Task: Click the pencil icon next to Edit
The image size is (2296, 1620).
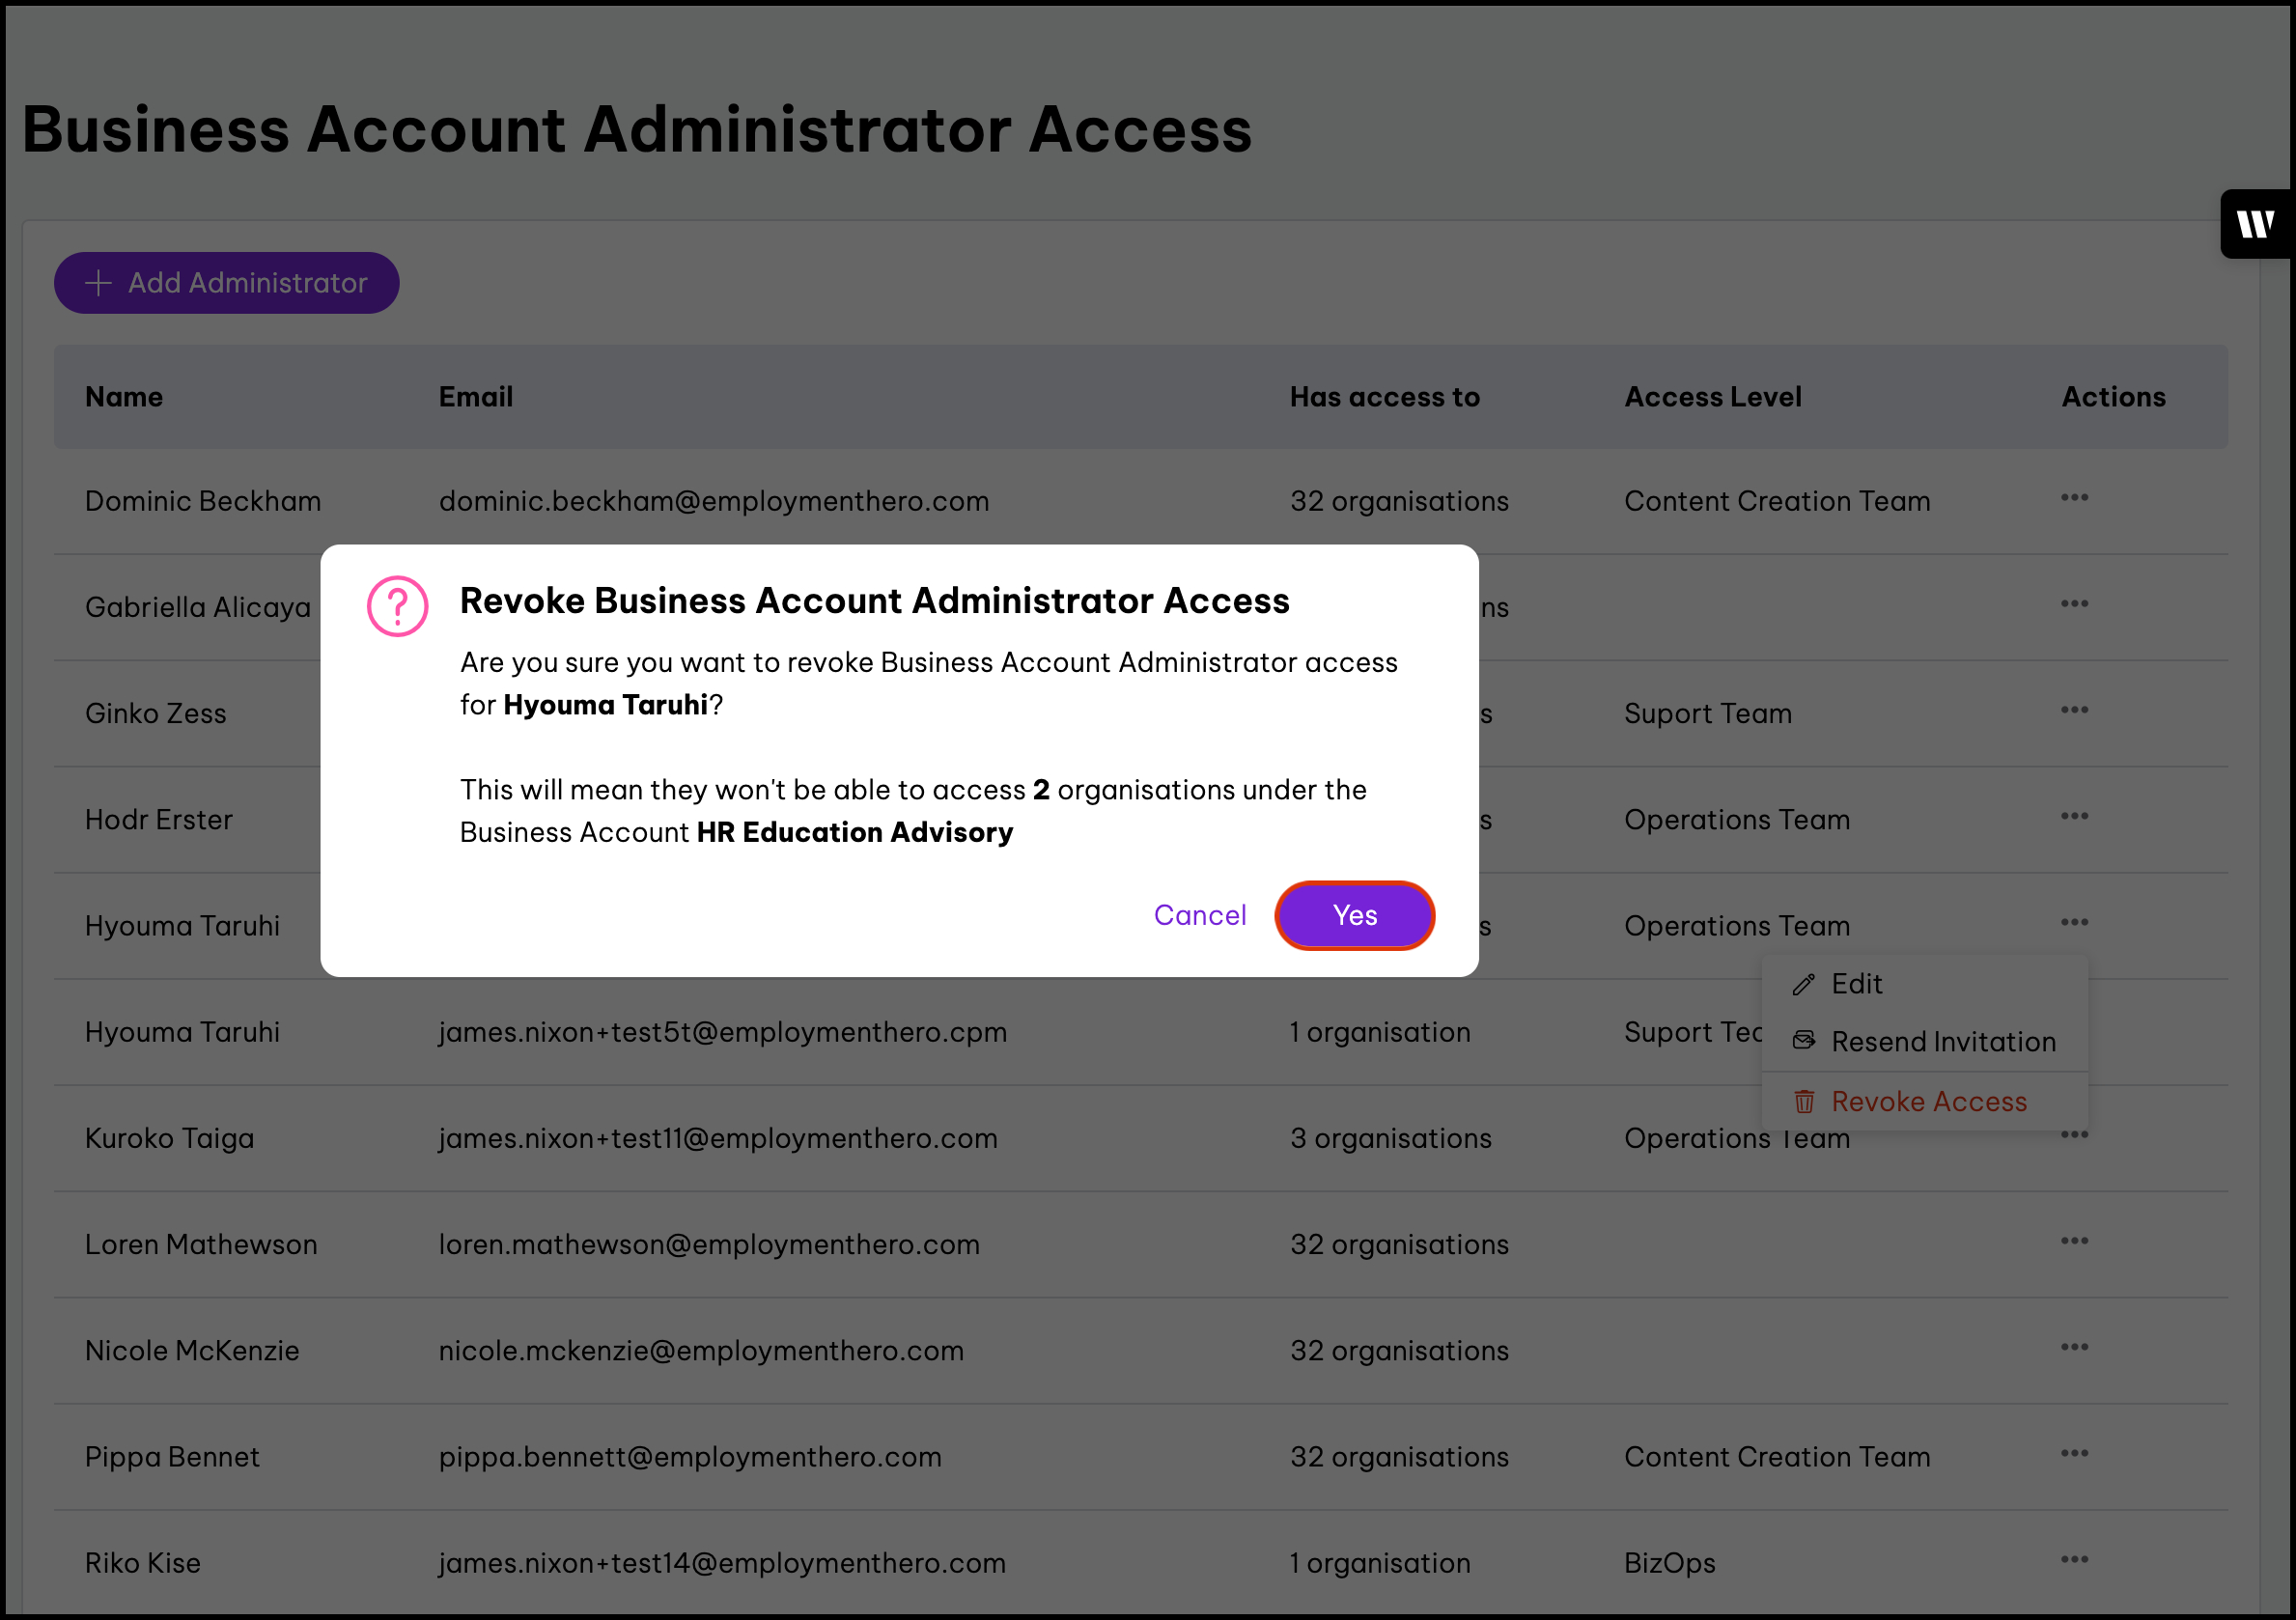Action: (x=1804, y=984)
